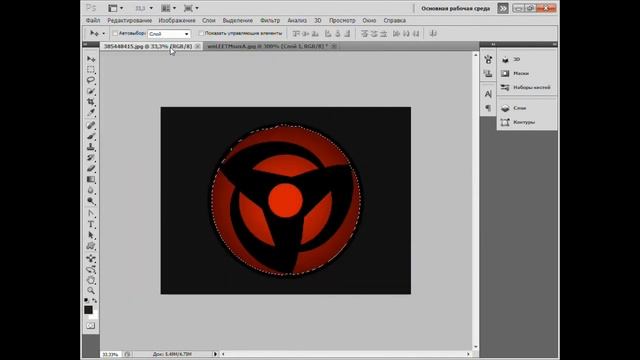Select the Pen tool
The width and height of the screenshot is (640, 360).
point(91,214)
